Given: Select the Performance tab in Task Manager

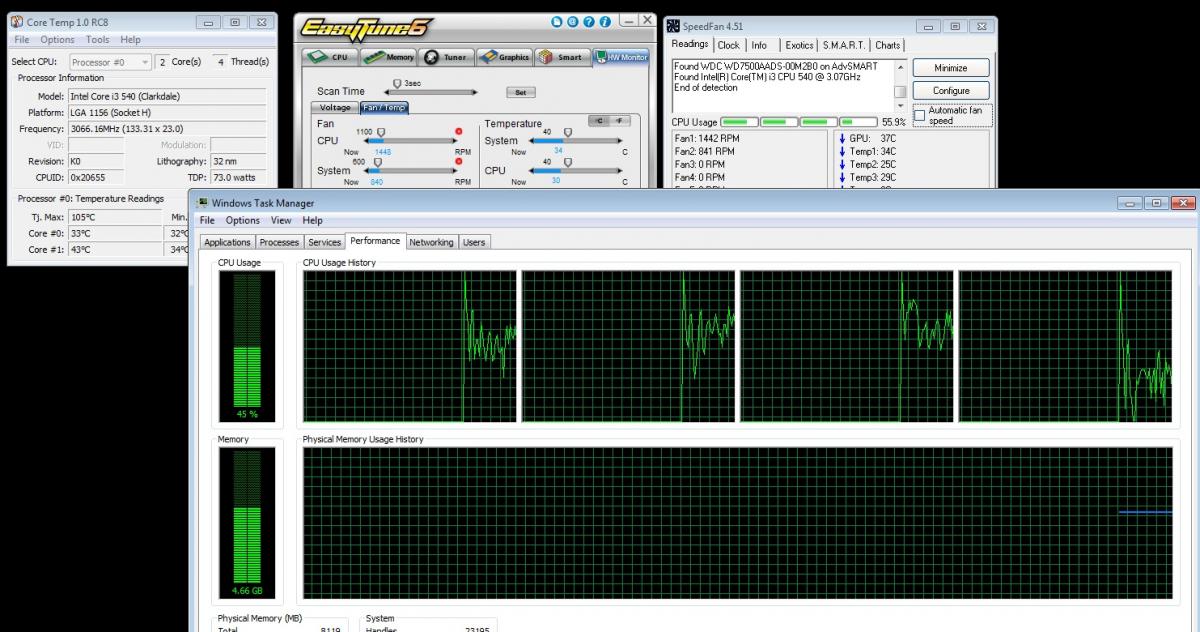Looking at the screenshot, I should 375,241.
